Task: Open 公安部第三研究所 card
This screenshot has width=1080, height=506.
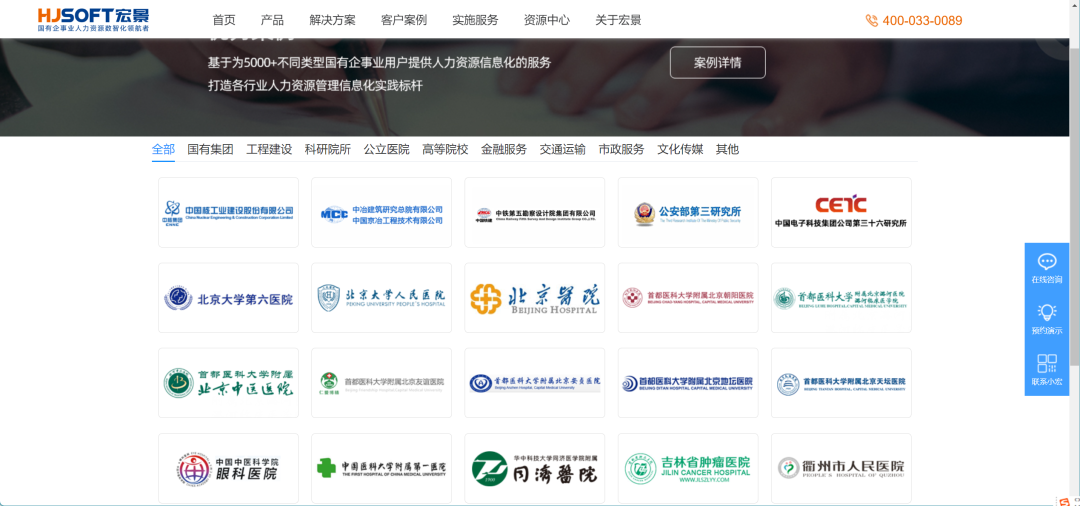Action: (688, 213)
